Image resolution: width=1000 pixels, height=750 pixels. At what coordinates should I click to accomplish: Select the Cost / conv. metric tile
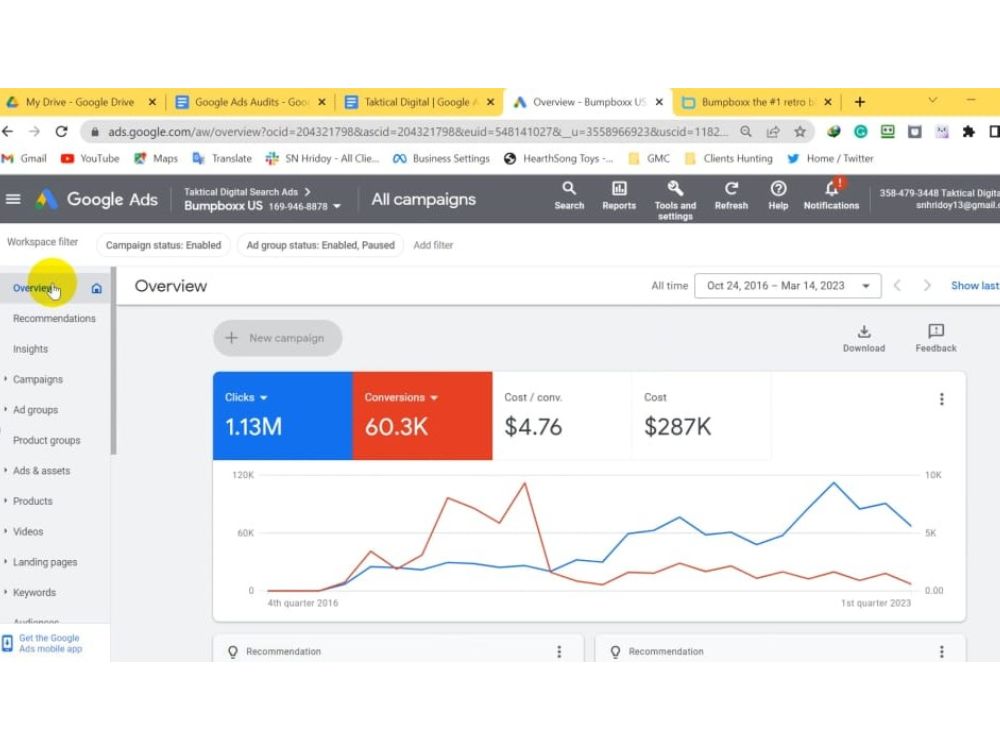pyautogui.click(x=562, y=415)
